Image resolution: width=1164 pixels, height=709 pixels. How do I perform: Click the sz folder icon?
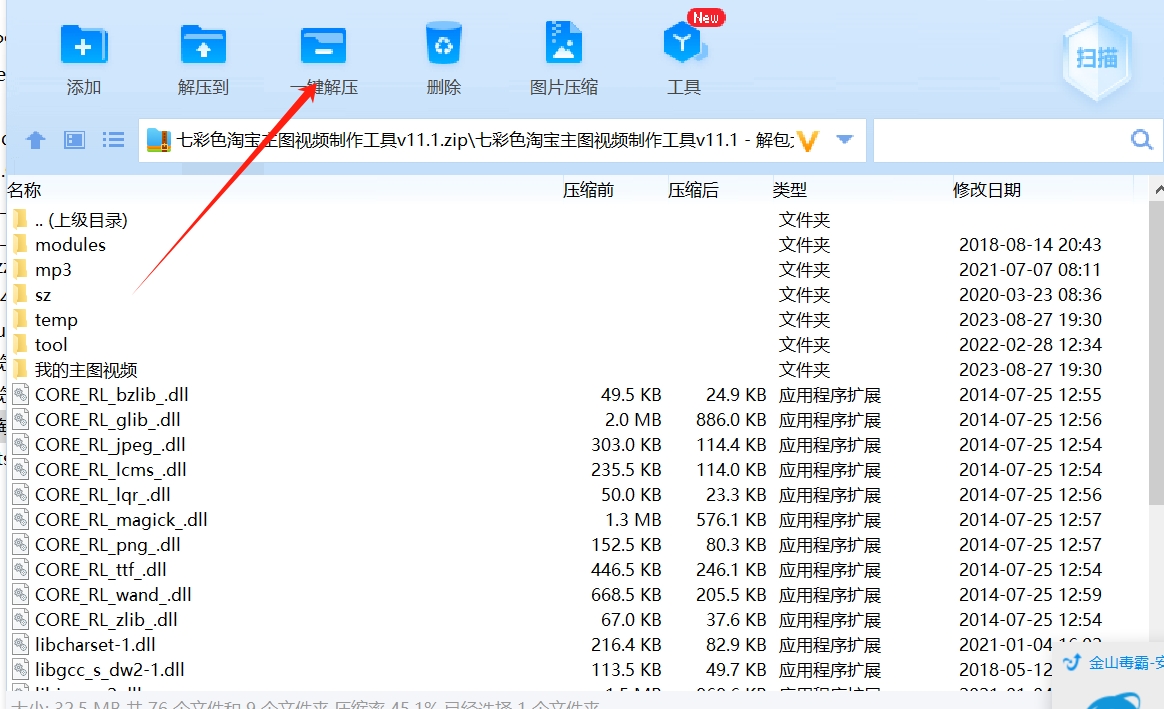coord(20,294)
